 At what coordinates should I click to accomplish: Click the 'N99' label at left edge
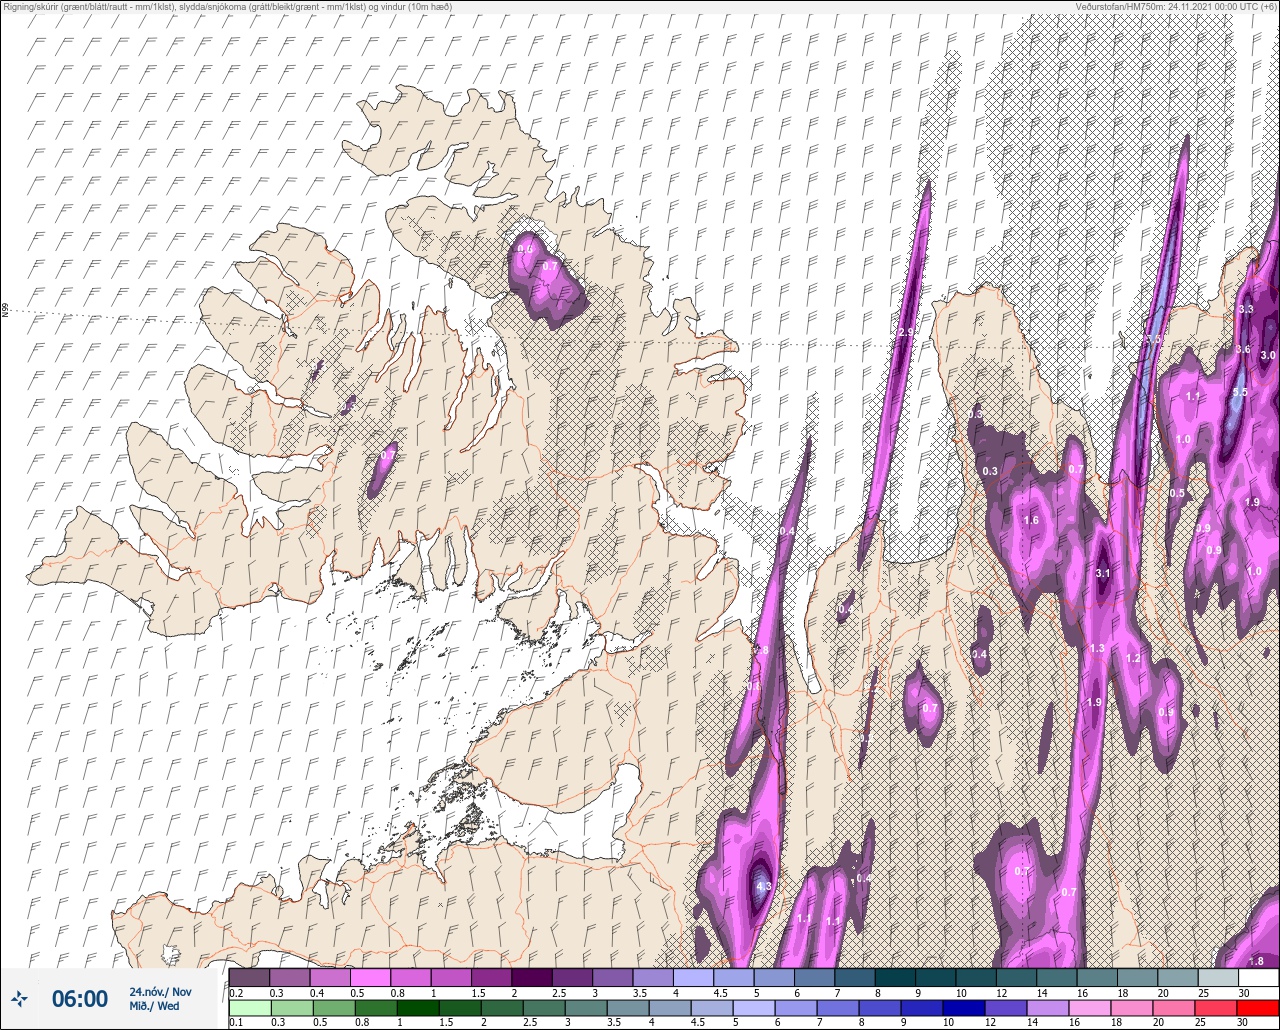coord(5,311)
